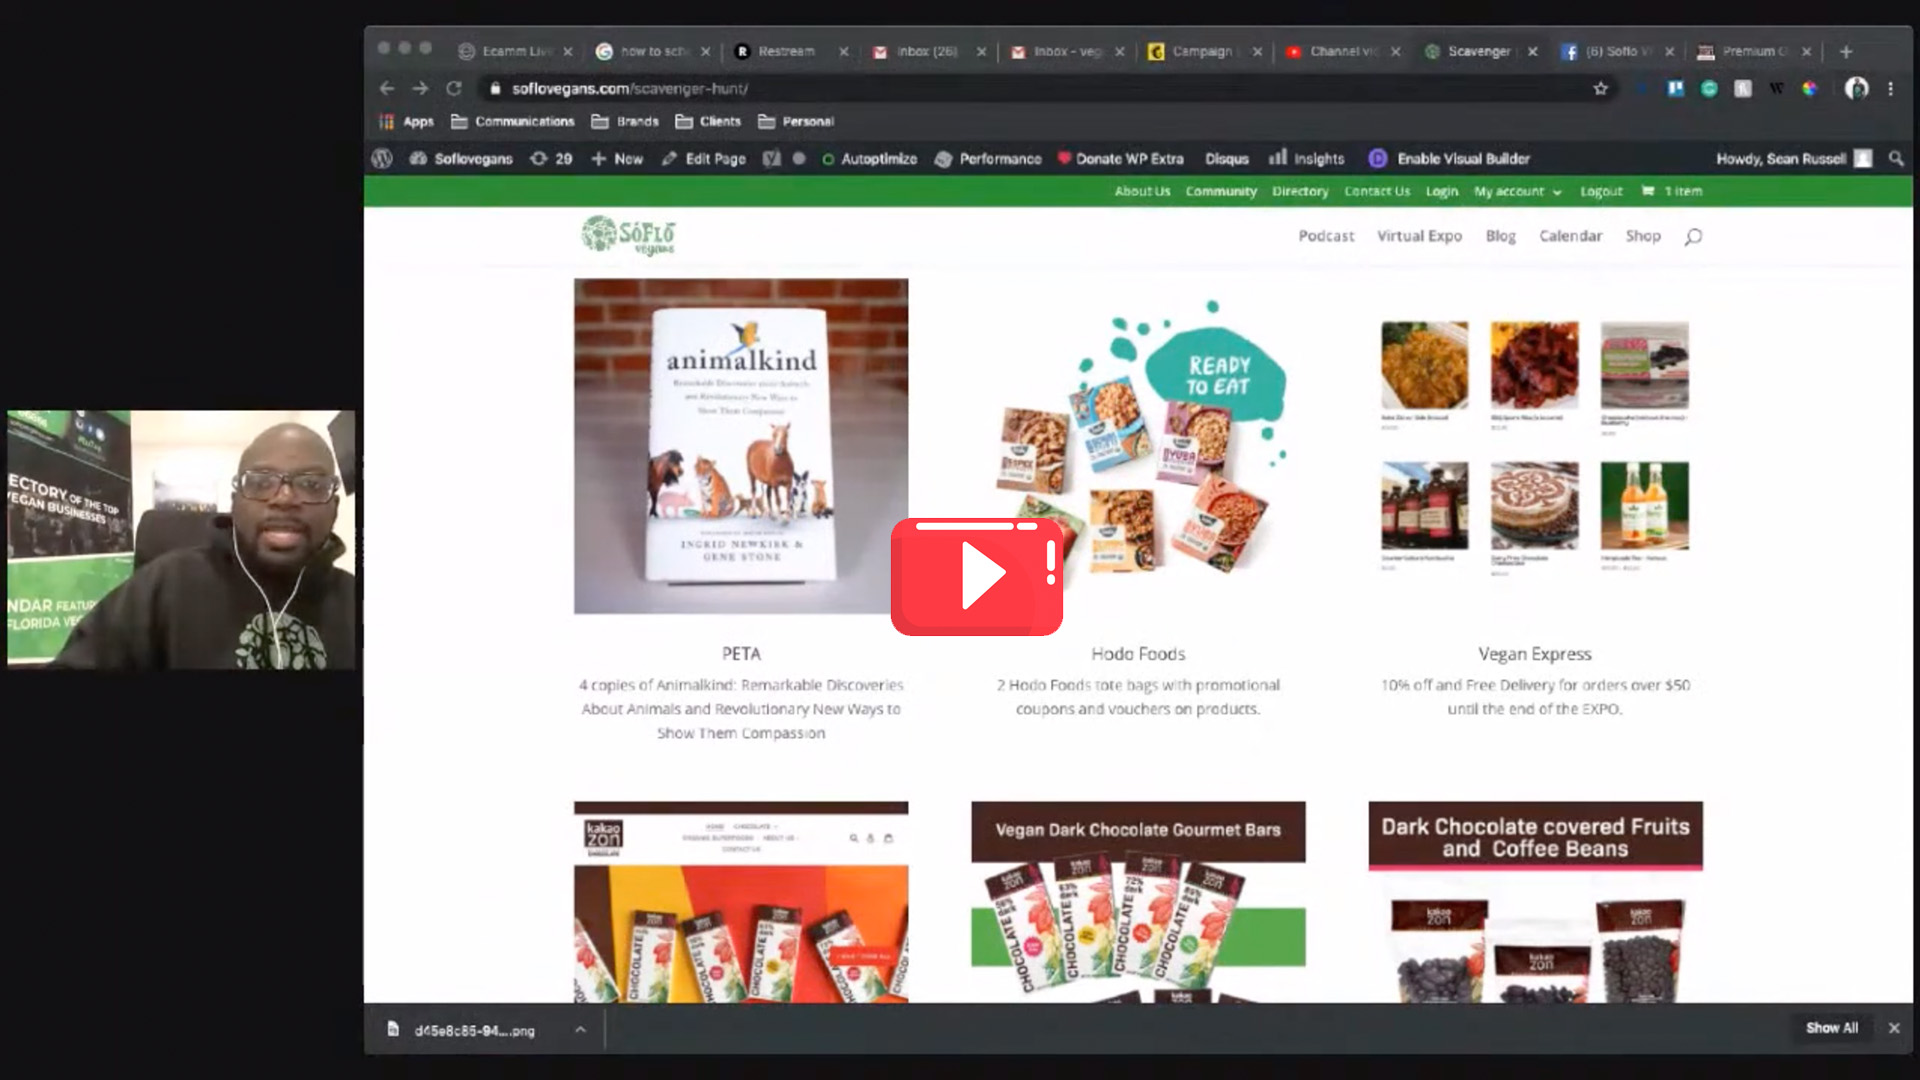This screenshot has height=1080, width=1920.
Task: Click Logout link in green bar
Action: (1601, 191)
